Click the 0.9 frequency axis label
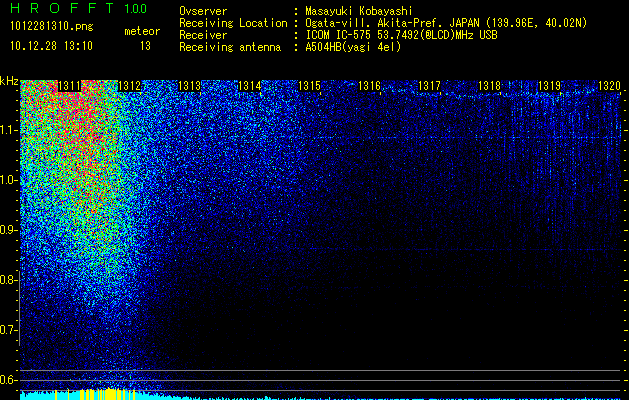Image resolution: width=629 pixels, height=400 pixels. [9, 230]
